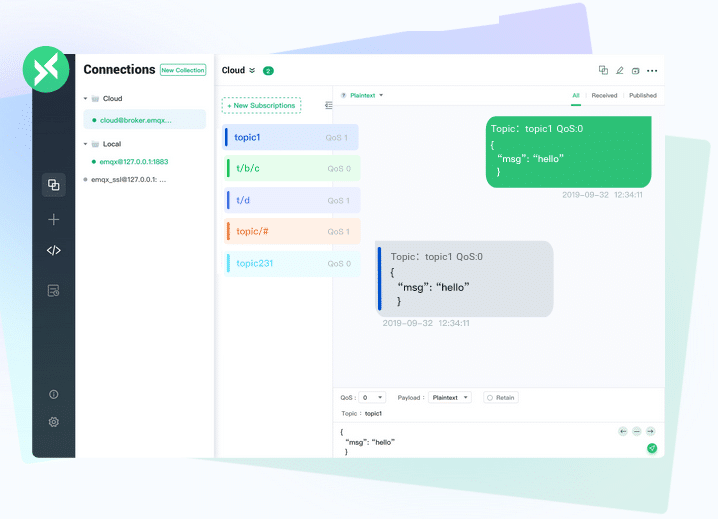Screen dimensions: 718x519
Task: Click the green send message icon
Action: [x=651, y=449]
